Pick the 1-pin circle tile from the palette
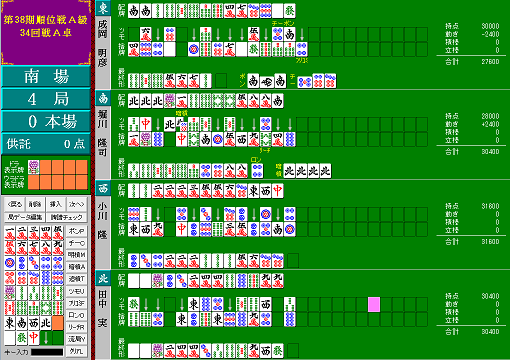Viewport: 510px width, 360px height. 10,263
